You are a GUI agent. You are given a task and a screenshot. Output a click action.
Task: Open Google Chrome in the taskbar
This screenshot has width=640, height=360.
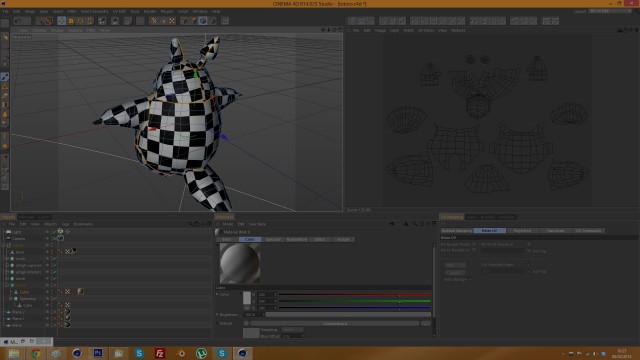(x=36, y=353)
